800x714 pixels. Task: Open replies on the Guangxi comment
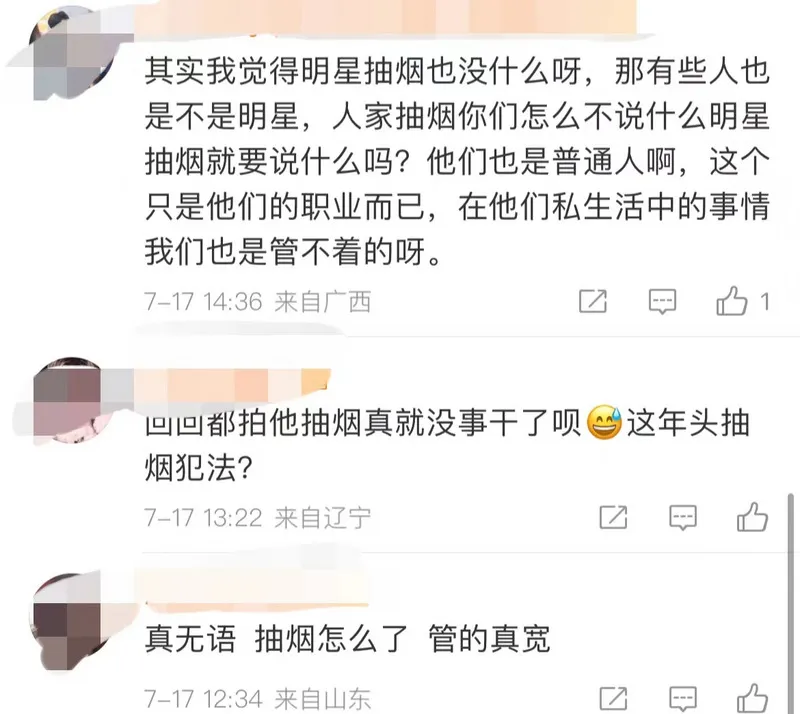662,301
